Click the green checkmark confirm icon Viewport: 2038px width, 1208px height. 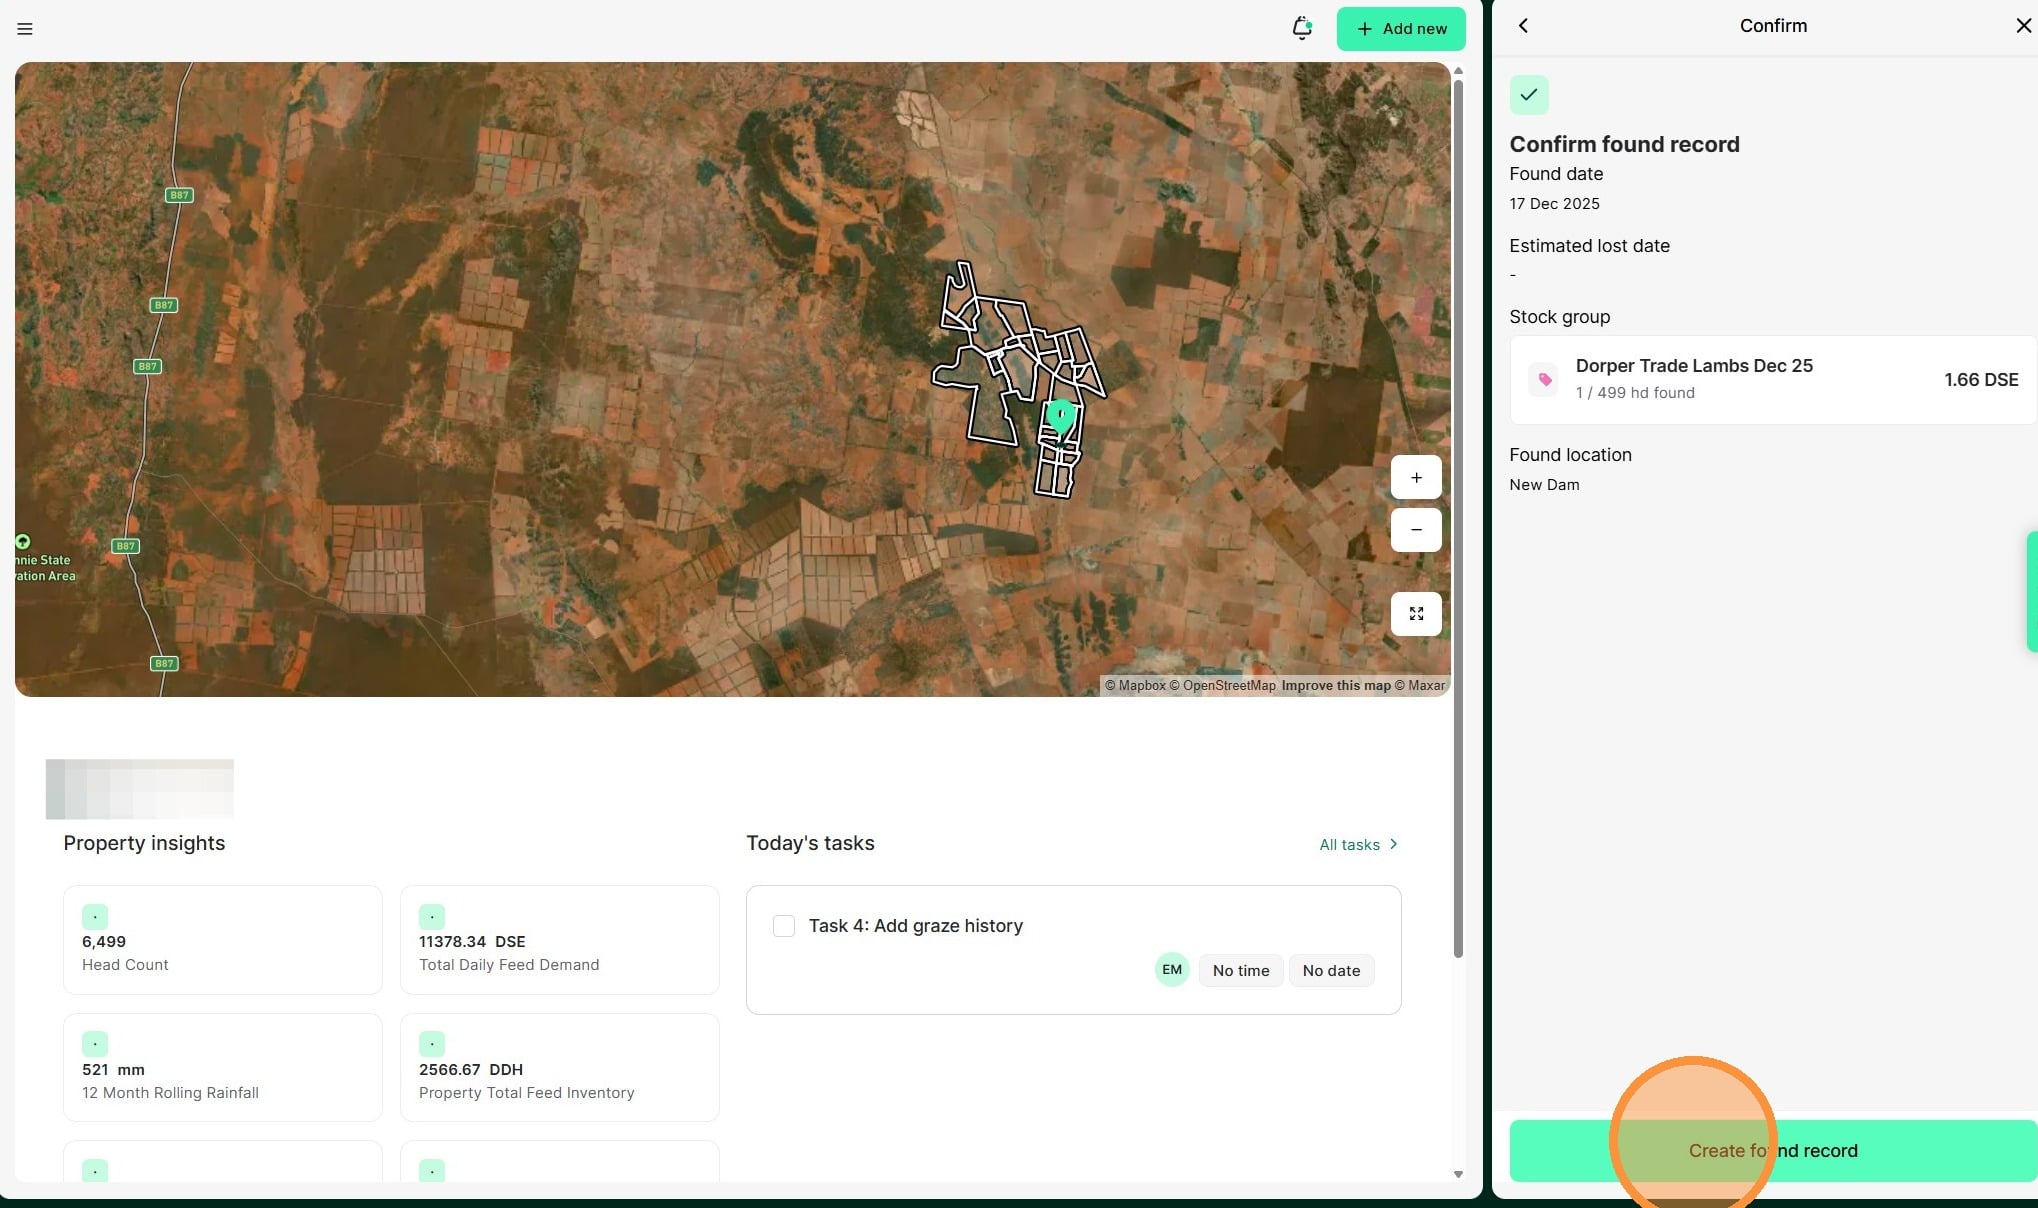(1528, 95)
